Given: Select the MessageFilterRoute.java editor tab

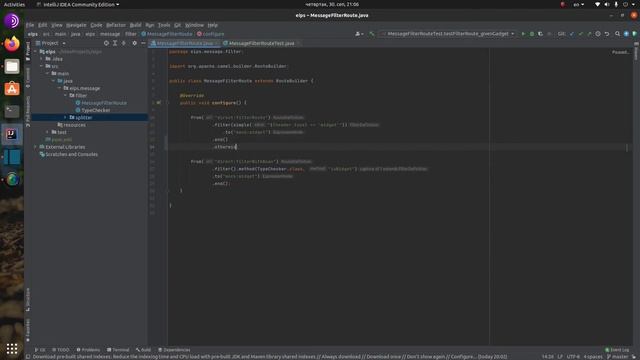Looking at the screenshot, I should [185, 43].
